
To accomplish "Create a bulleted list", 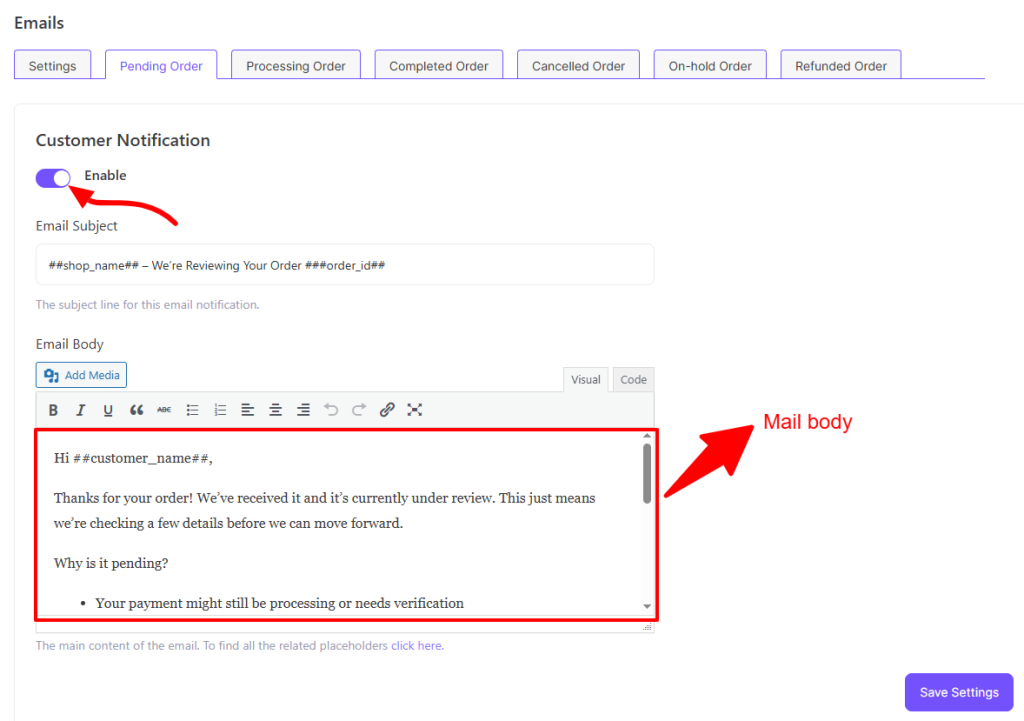I will [x=191, y=409].
